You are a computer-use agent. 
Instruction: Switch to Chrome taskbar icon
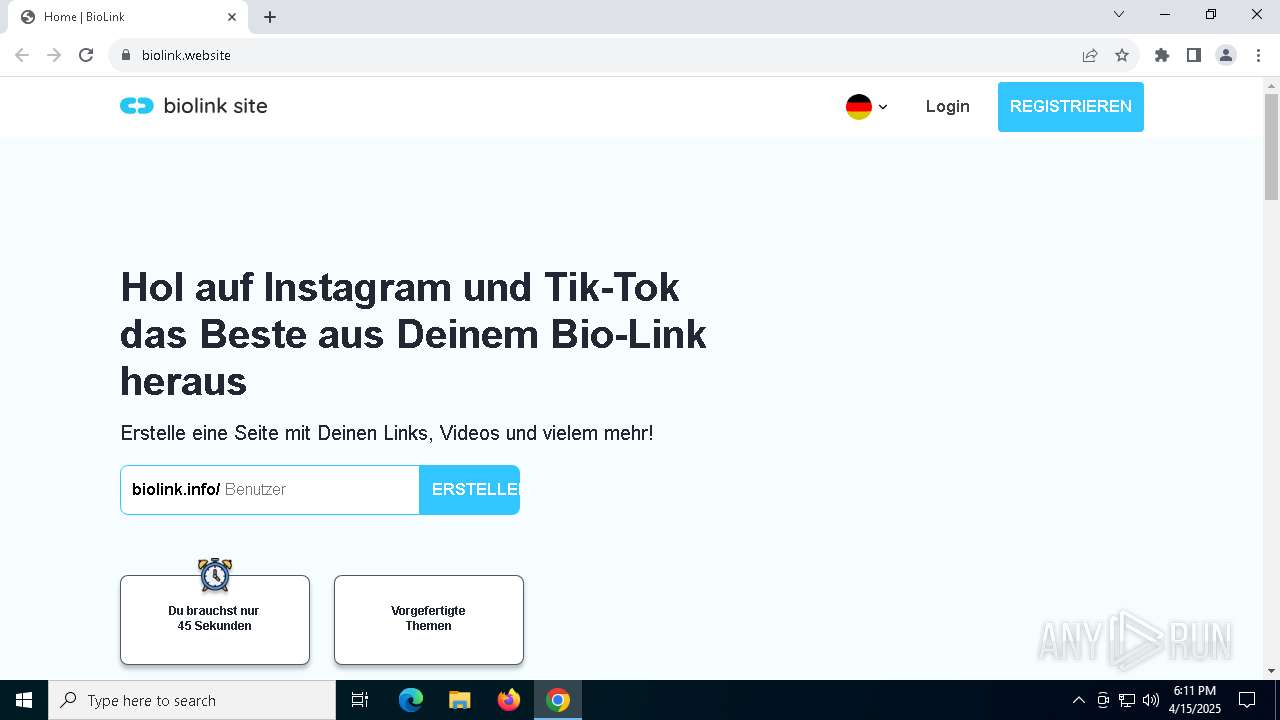[558, 700]
